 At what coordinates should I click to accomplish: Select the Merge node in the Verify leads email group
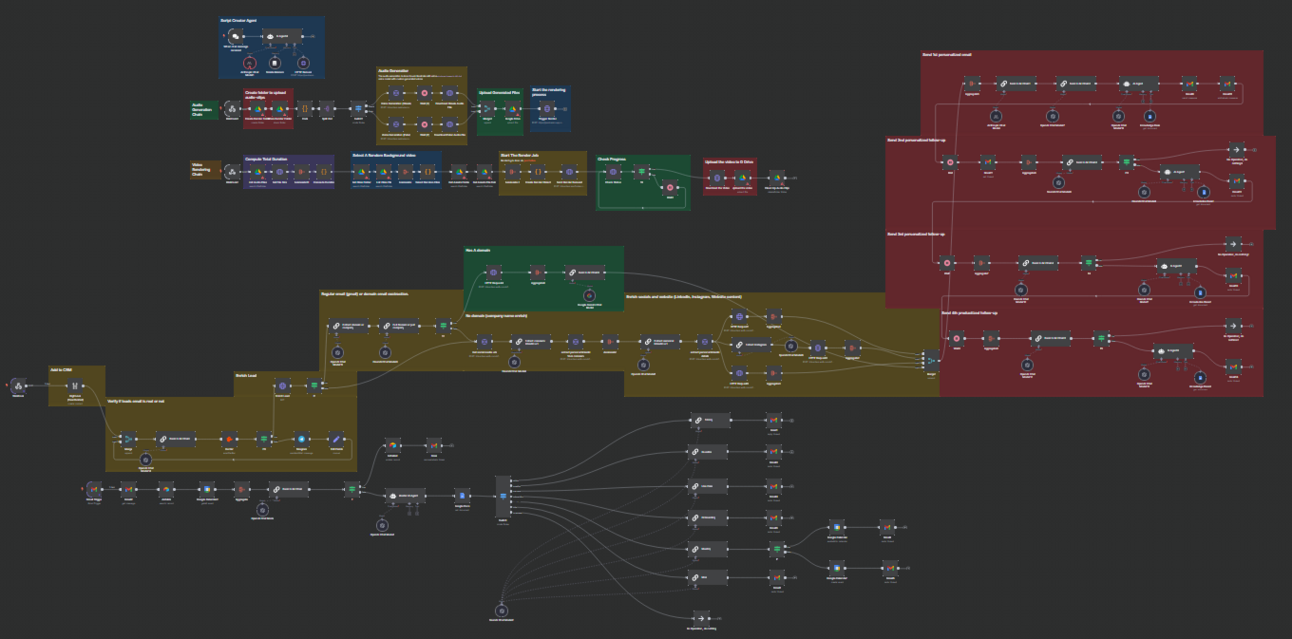tap(128, 439)
